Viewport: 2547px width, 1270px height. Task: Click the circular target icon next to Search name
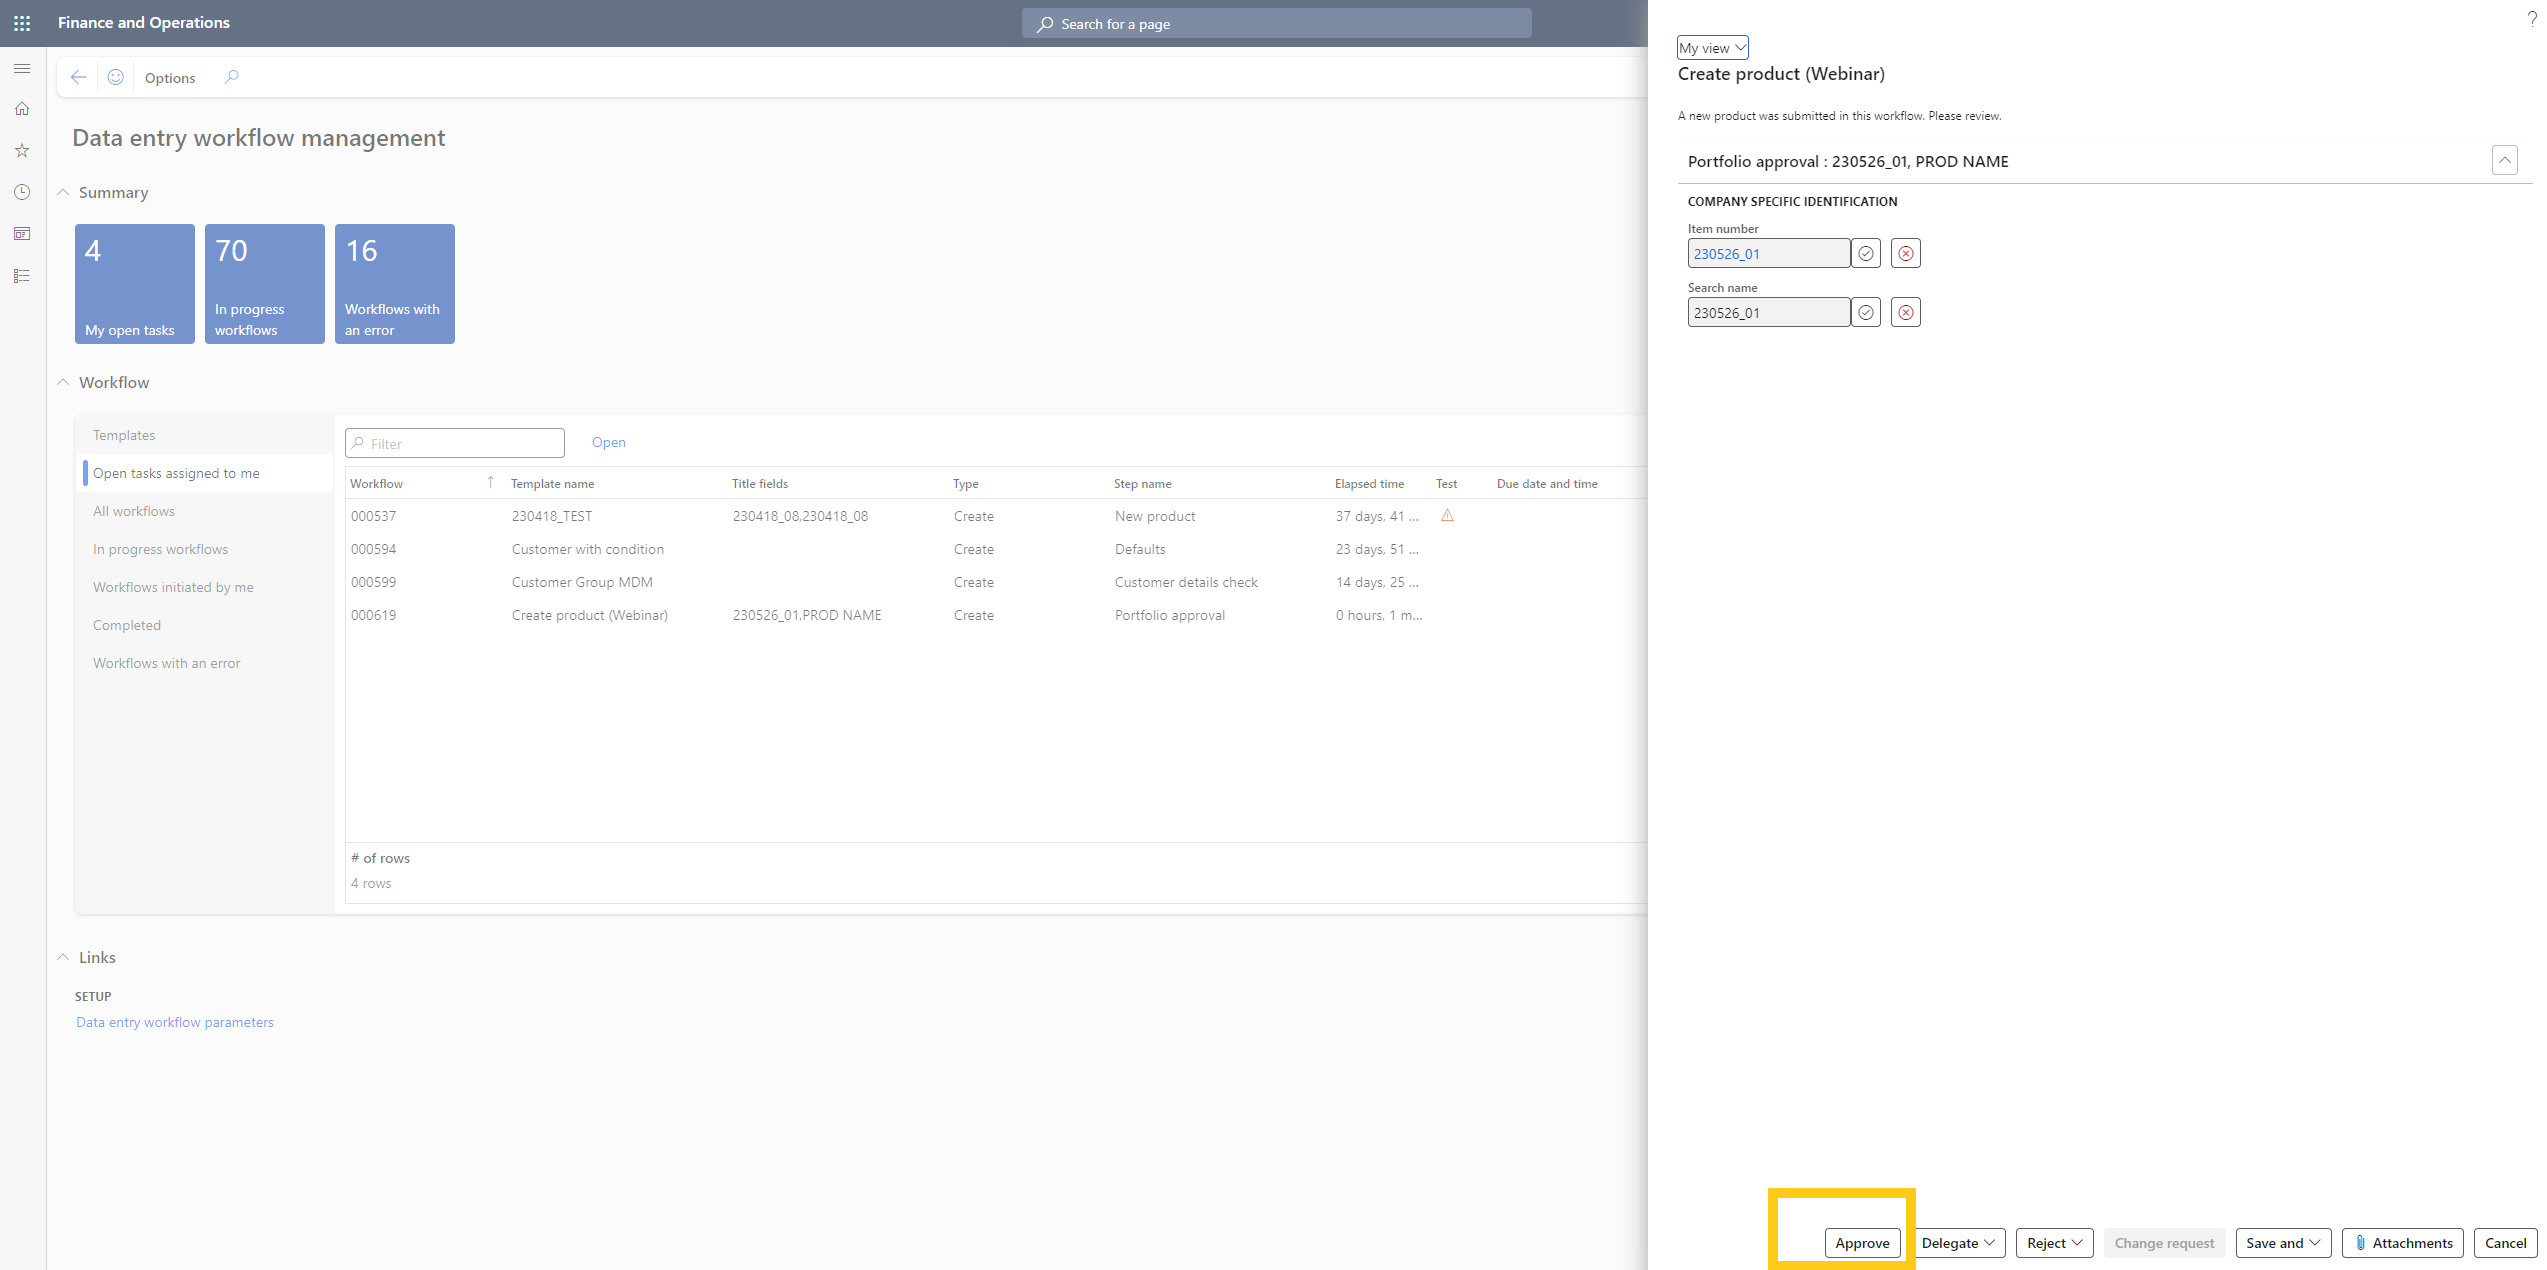[1866, 312]
